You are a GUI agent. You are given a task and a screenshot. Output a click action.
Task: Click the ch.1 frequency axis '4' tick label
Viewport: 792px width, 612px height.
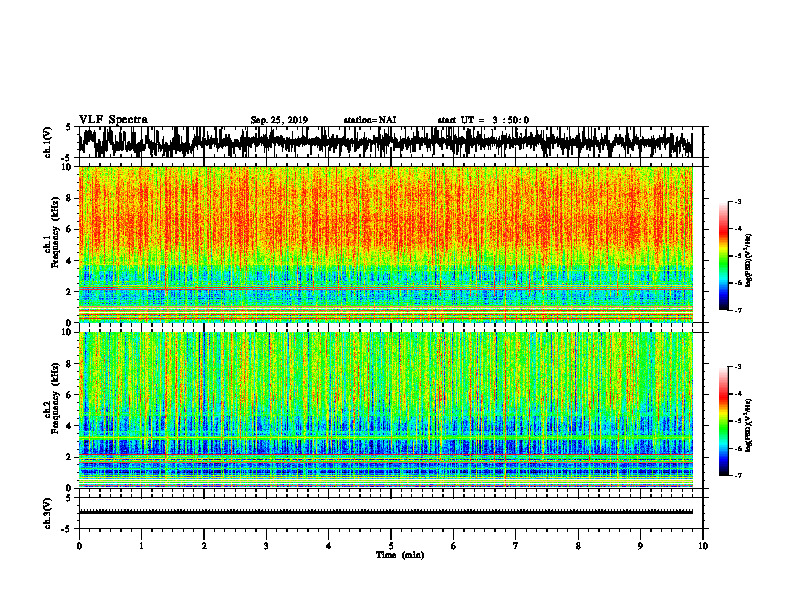(x=69, y=261)
